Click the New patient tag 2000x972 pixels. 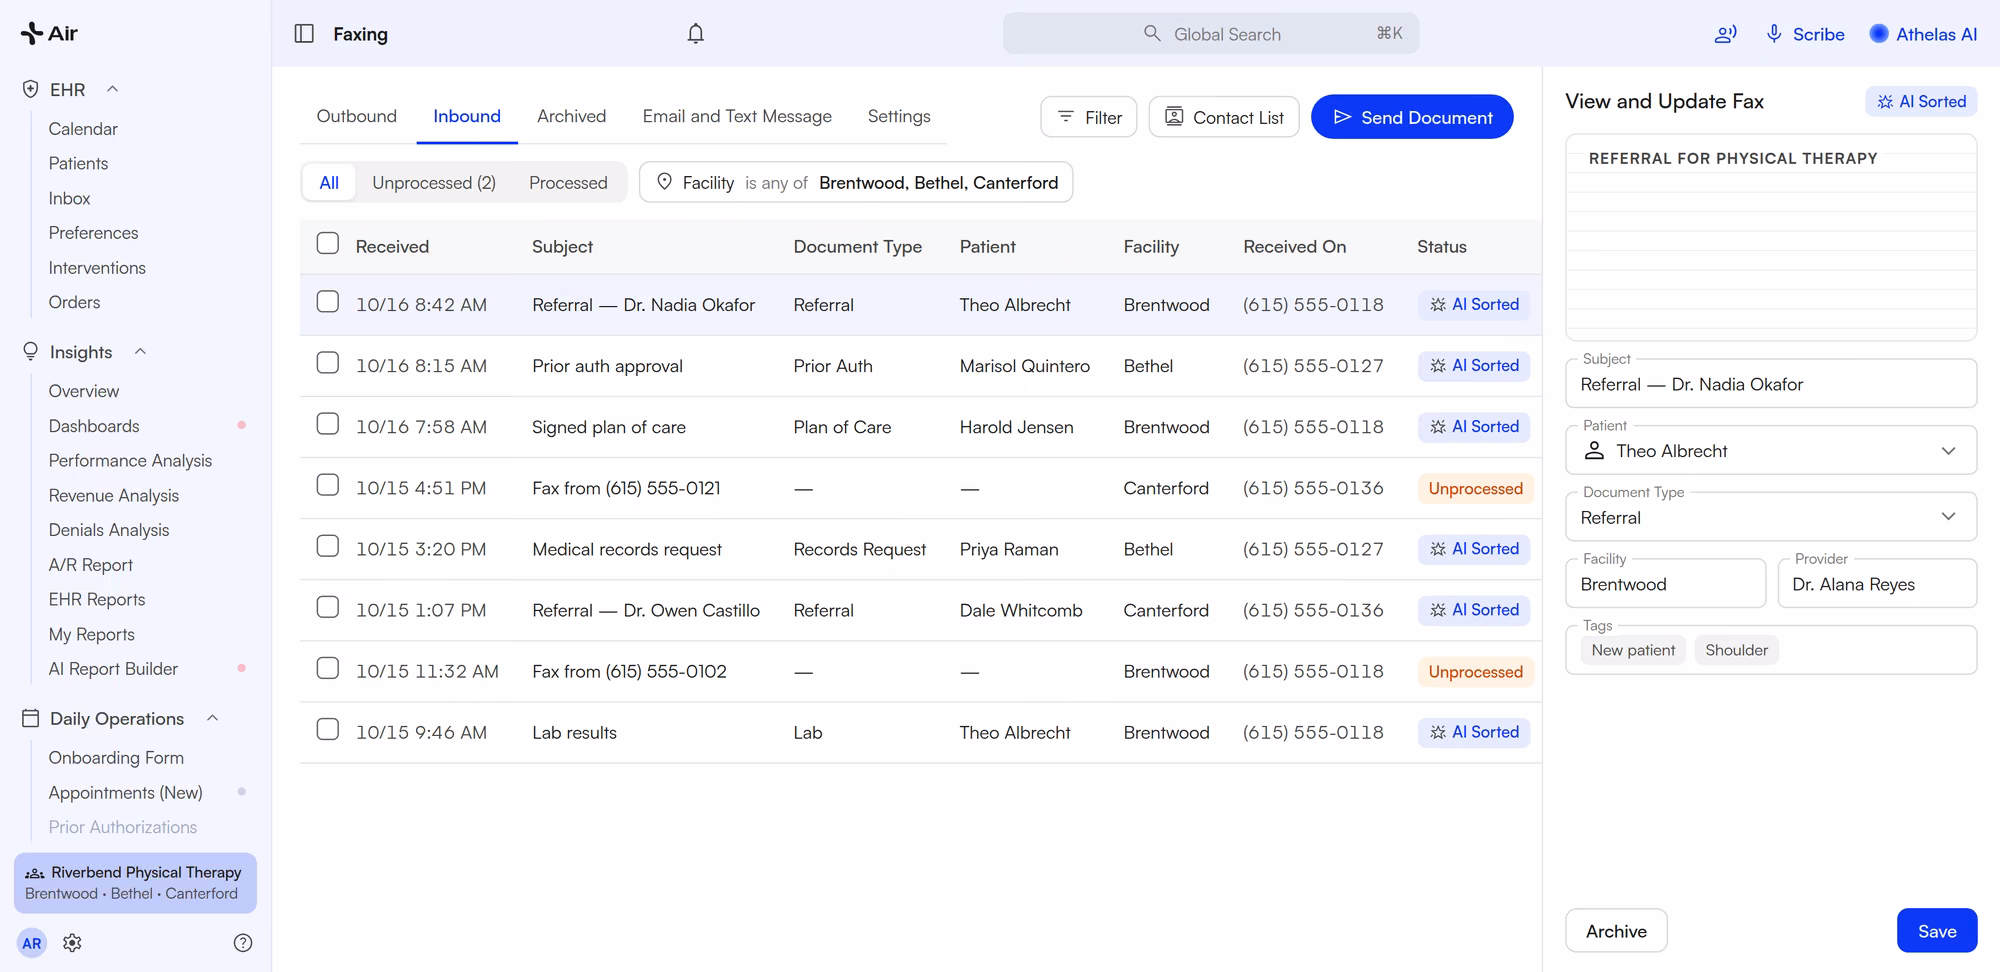pyautogui.click(x=1633, y=650)
